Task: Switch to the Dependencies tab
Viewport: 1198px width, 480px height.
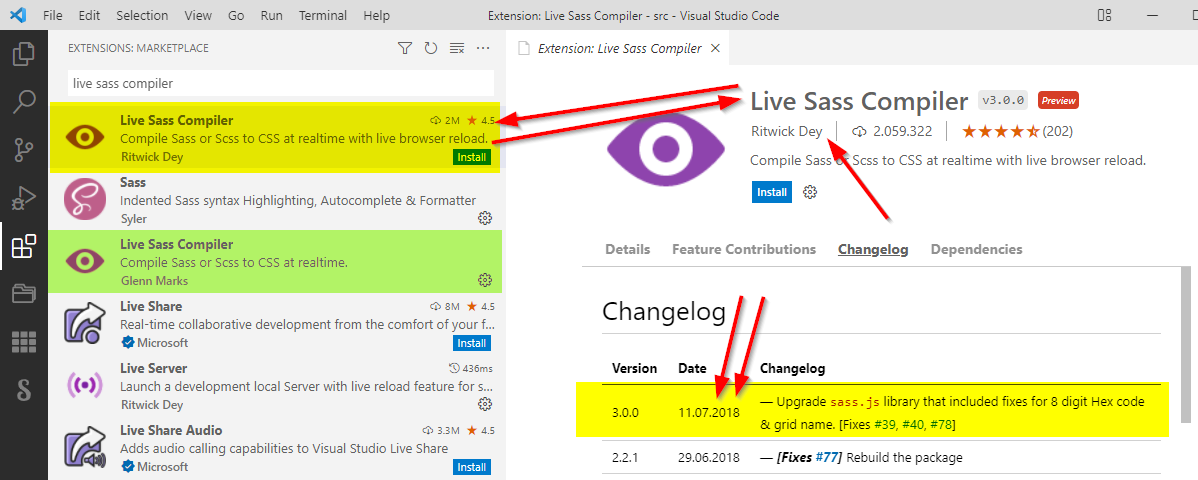Action: tap(976, 249)
